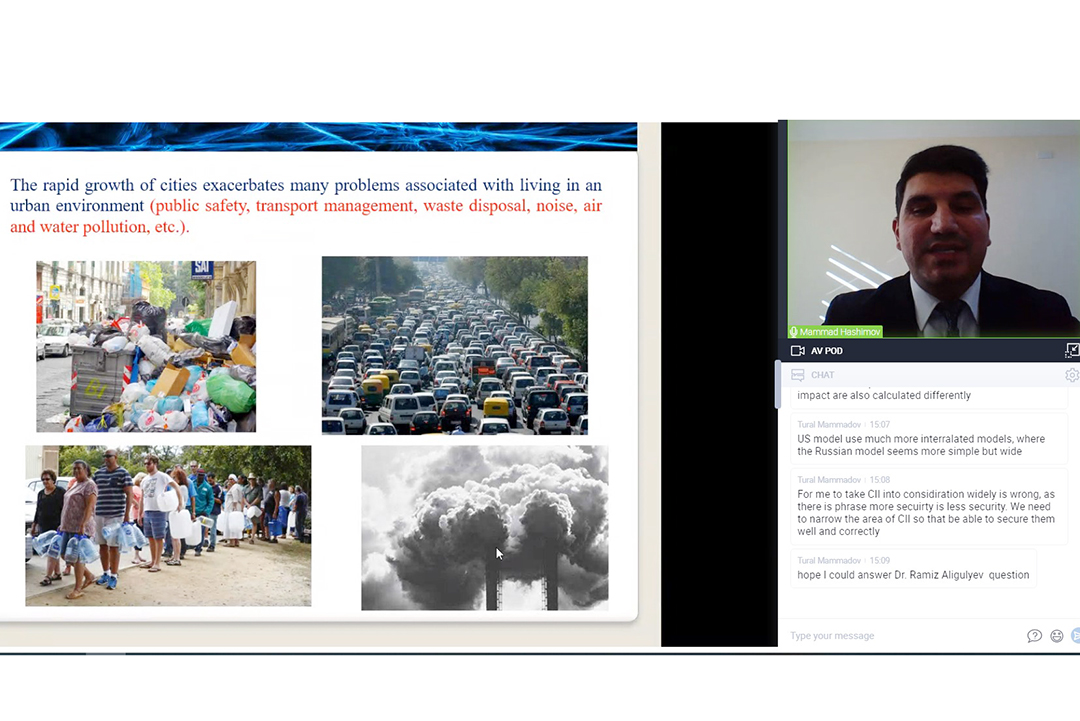Click the AV POD camera icon
This screenshot has height=721, width=1080.
click(797, 351)
